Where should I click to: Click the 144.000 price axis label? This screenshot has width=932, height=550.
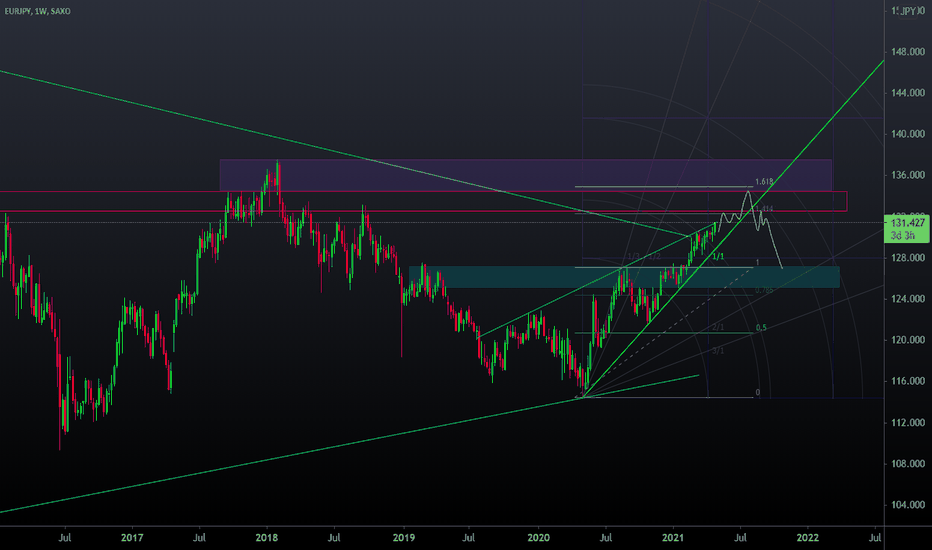908,93
